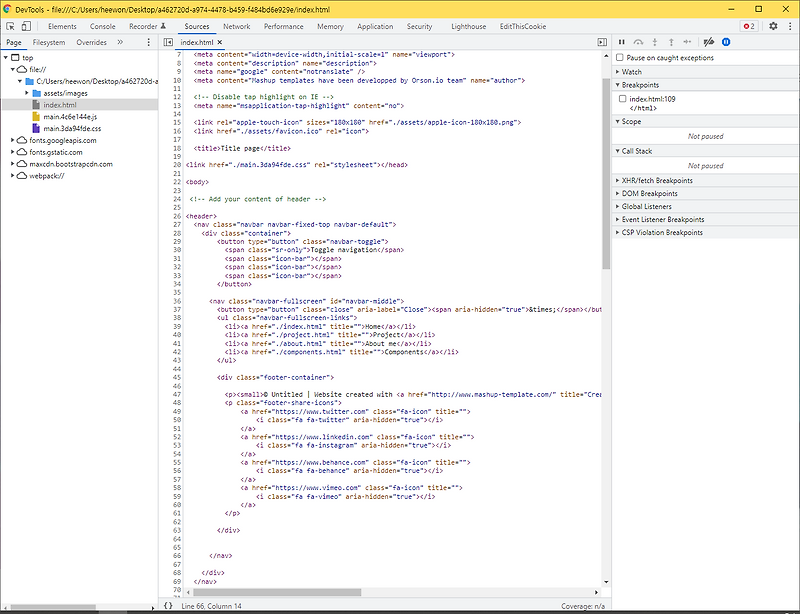
Task: Toggle the device toolbar
Action: pos(26,27)
